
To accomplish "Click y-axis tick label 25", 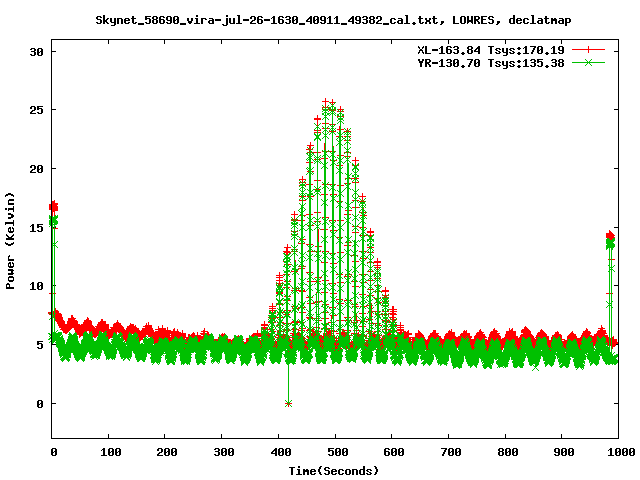I will [36, 110].
